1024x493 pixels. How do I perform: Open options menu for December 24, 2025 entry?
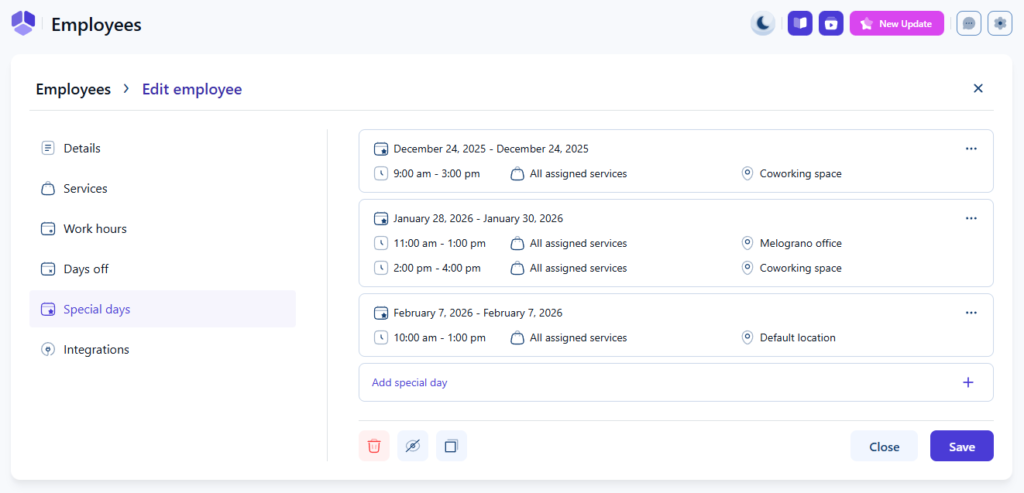pos(970,148)
